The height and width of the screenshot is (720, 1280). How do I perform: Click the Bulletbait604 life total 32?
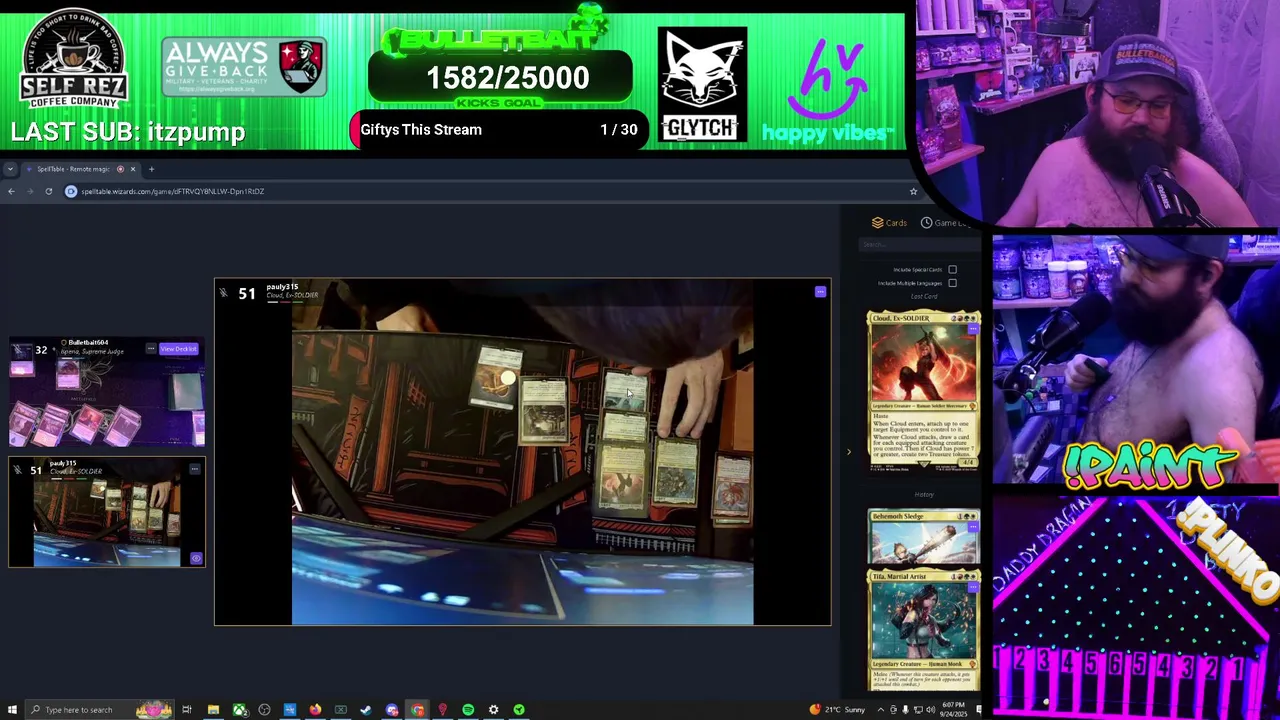41,350
